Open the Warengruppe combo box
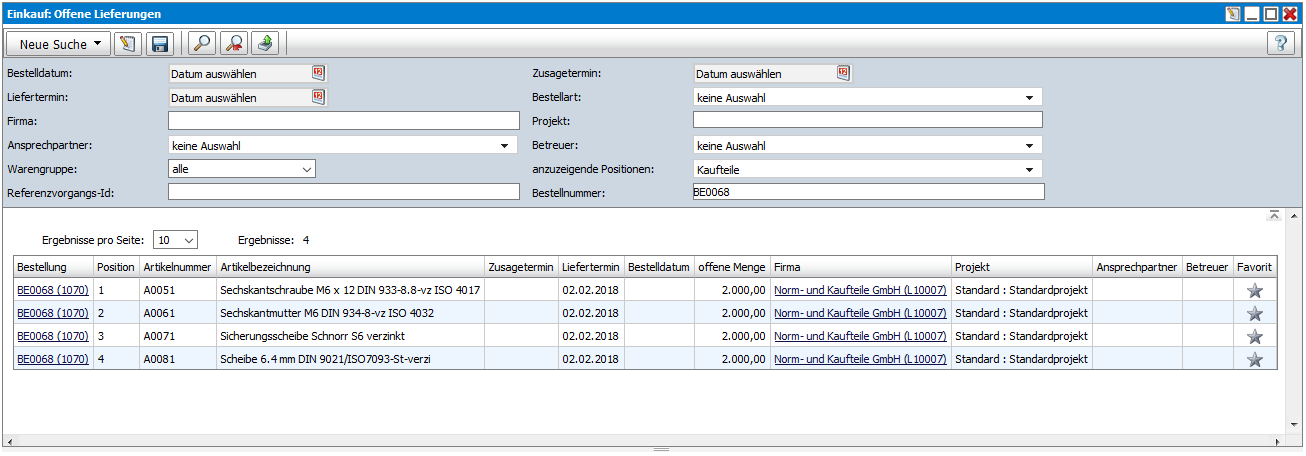 pos(242,169)
